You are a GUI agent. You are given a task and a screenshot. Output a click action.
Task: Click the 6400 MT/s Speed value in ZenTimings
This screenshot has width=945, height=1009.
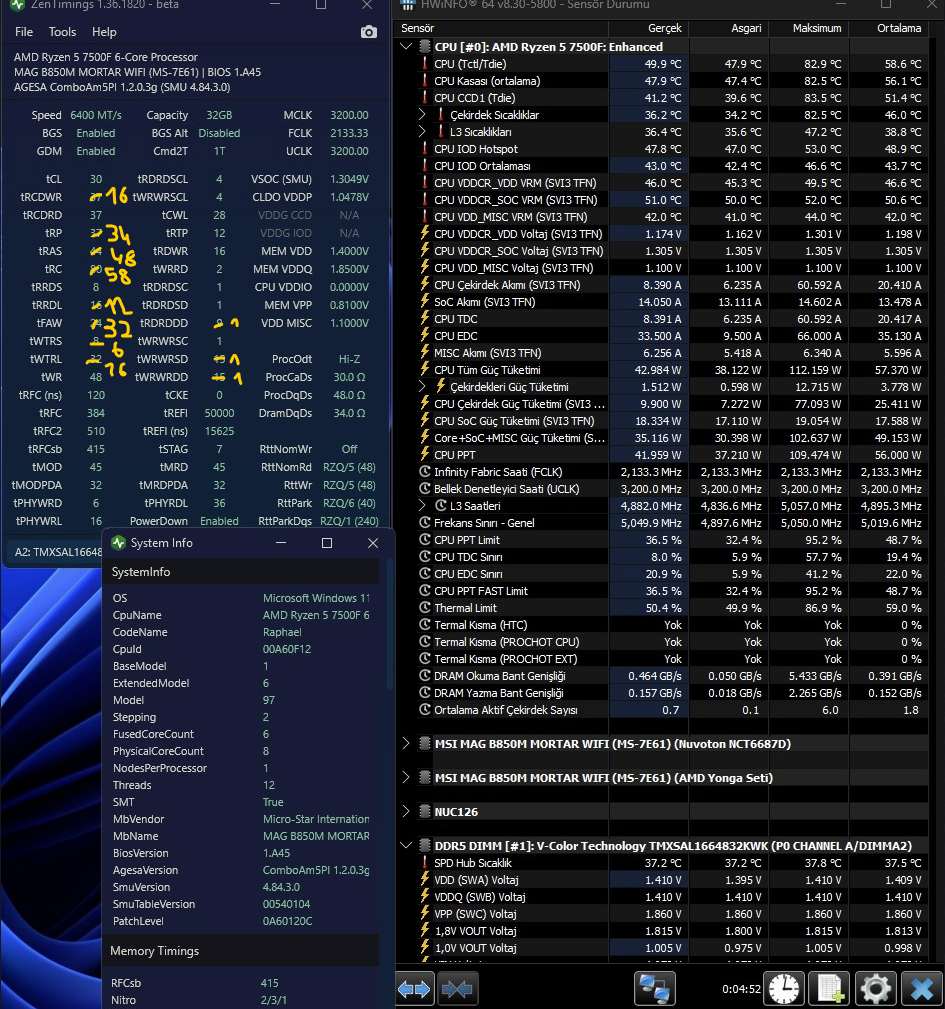coord(96,115)
